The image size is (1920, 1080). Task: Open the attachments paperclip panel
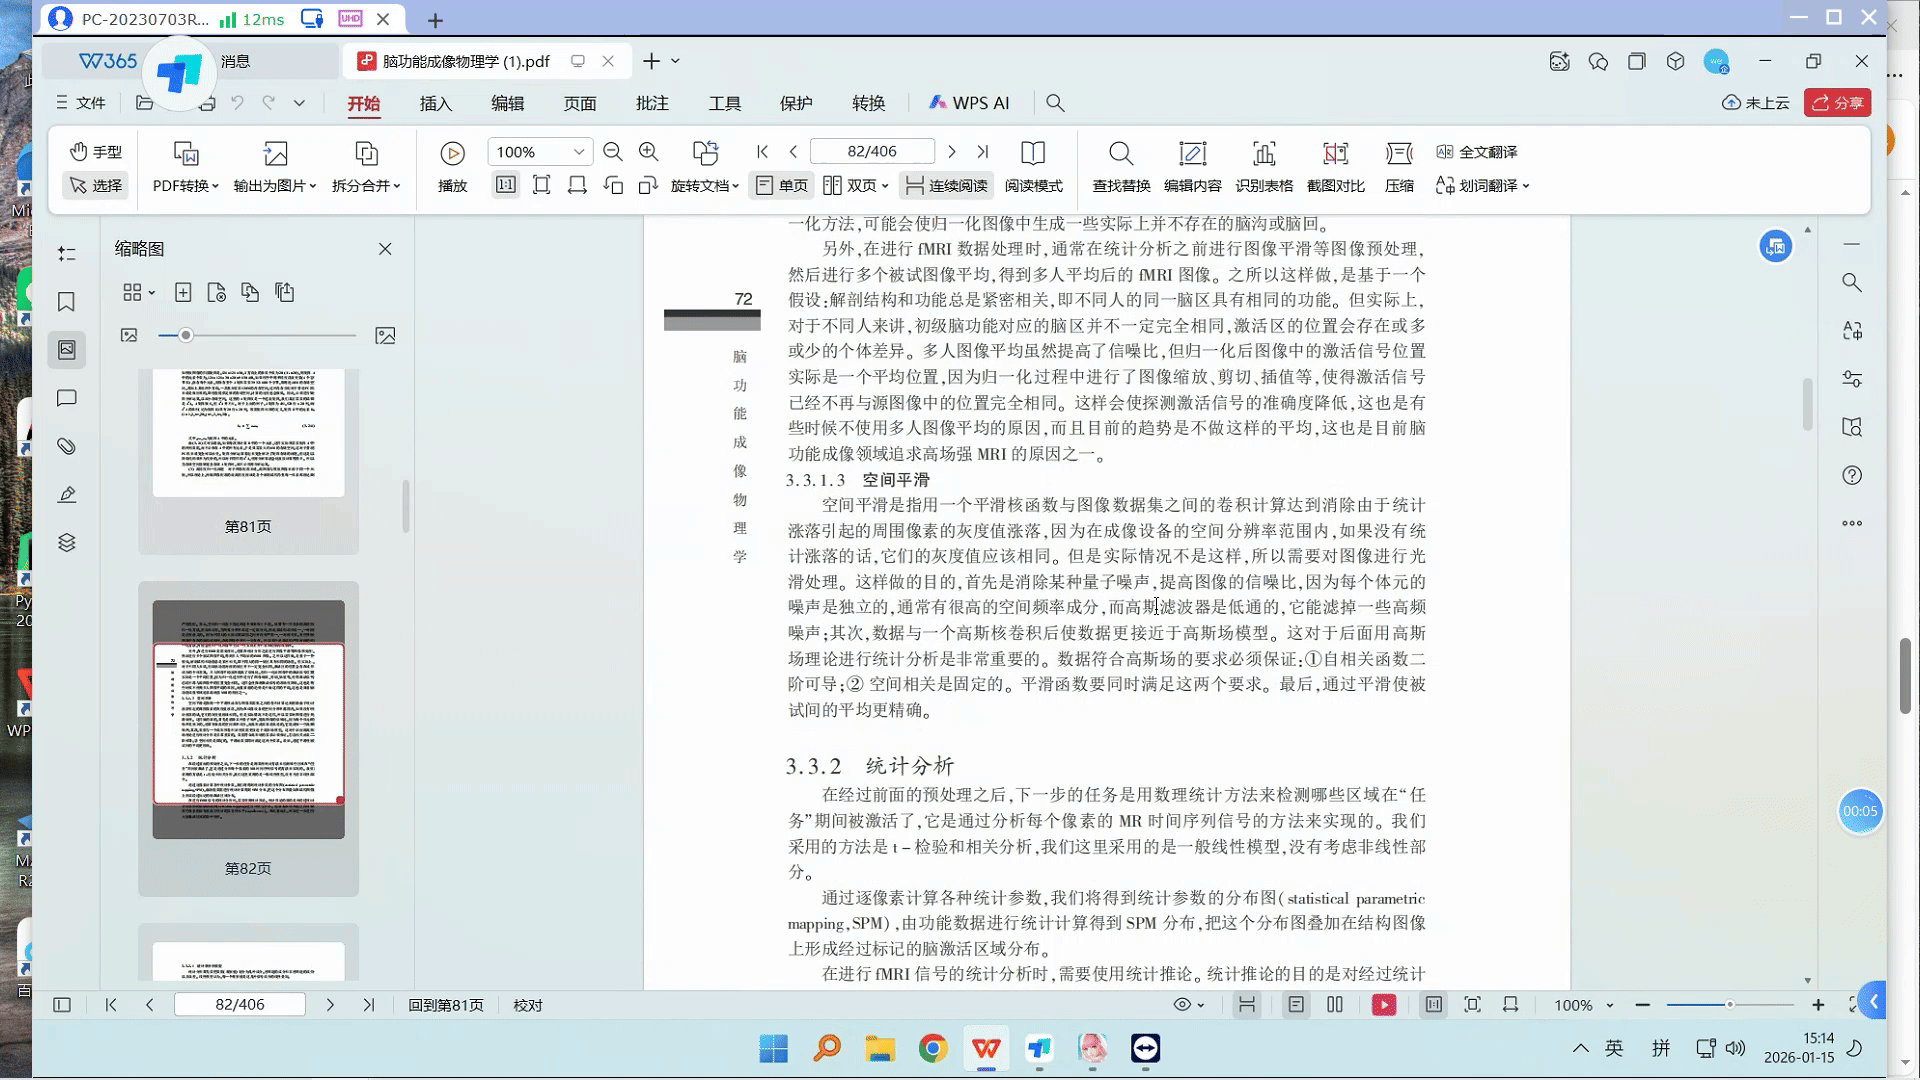coord(67,447)
